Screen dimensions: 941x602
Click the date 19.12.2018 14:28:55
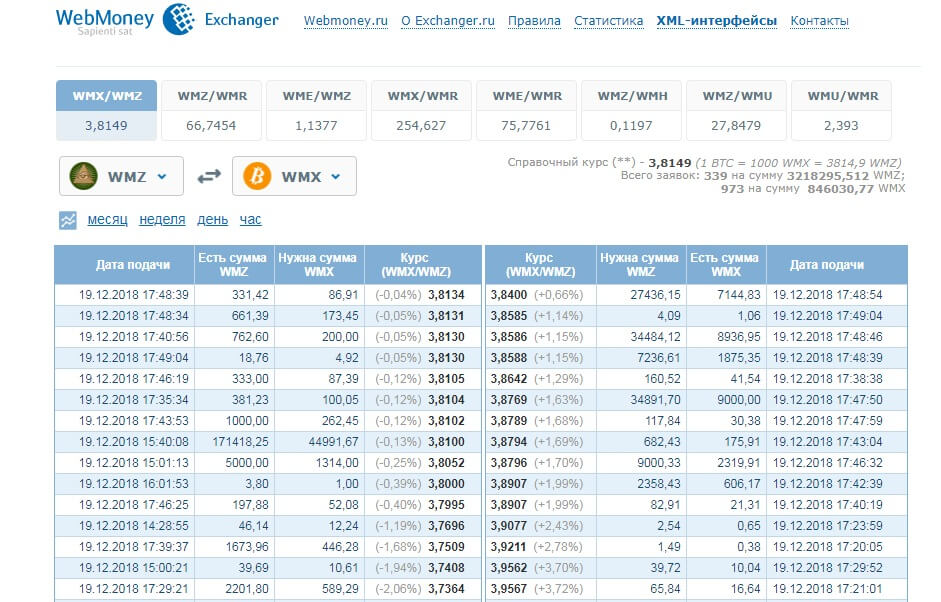(133, 526)
